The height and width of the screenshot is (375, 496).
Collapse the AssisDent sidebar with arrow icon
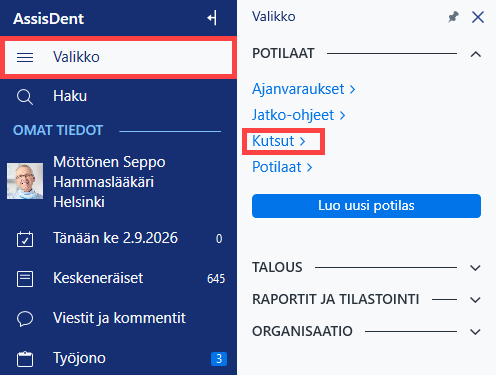tap(212, 18)
